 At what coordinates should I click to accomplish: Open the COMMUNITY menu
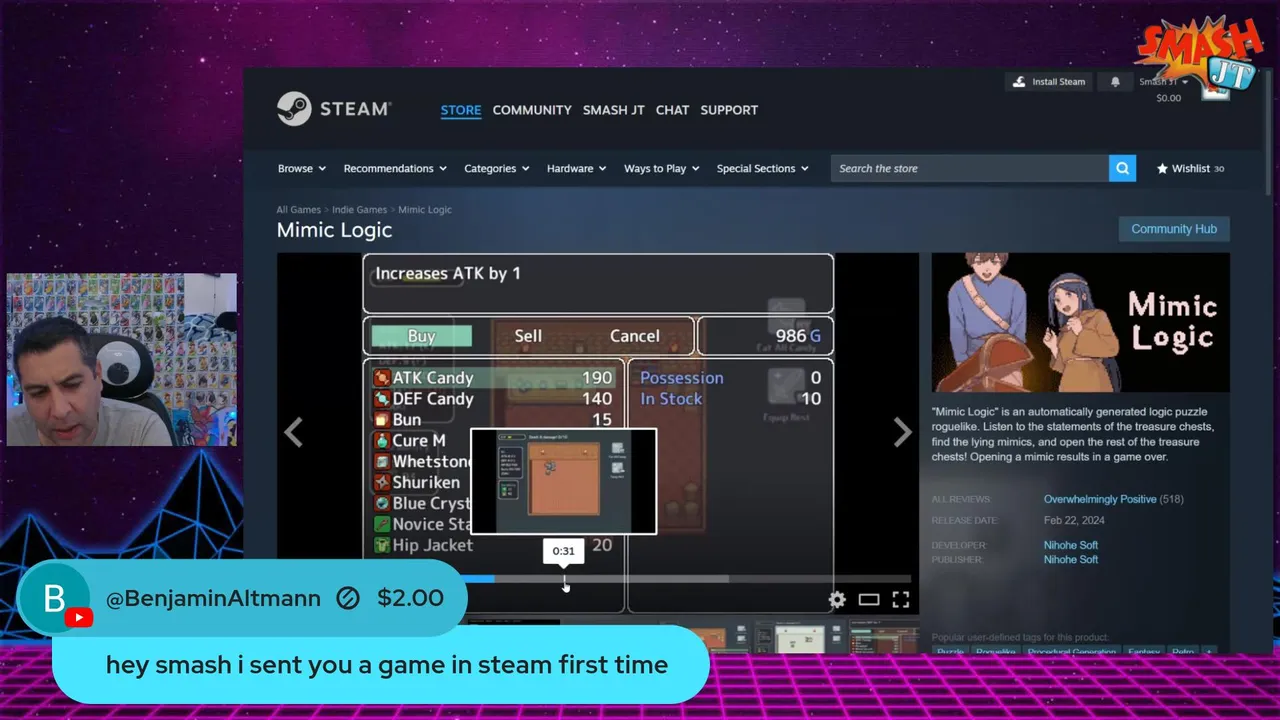click(x=532, y=110)
